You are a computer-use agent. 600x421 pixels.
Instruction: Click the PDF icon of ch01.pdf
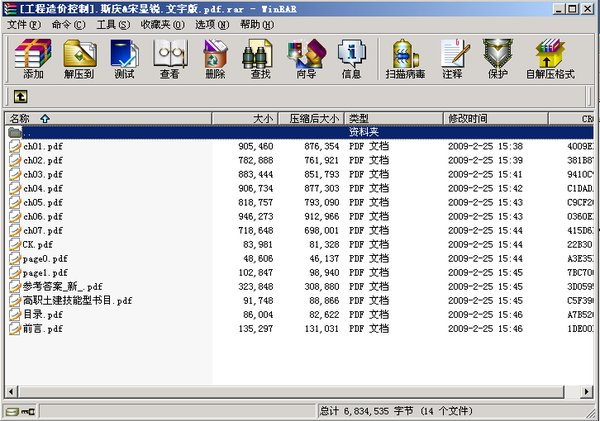tap(15, 146)
